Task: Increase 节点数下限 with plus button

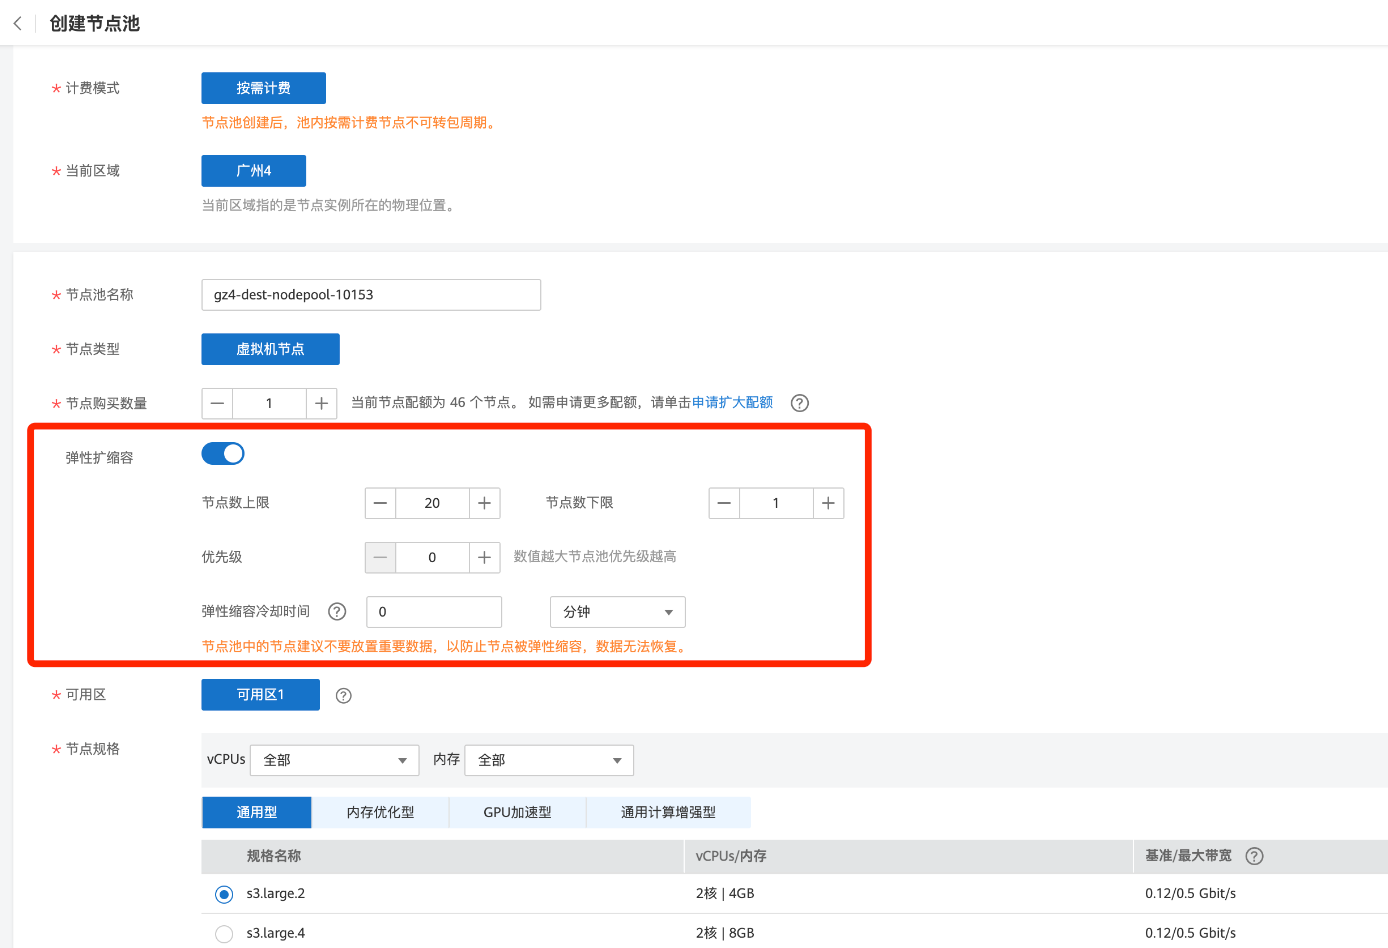Action: (x=828, y=503)
